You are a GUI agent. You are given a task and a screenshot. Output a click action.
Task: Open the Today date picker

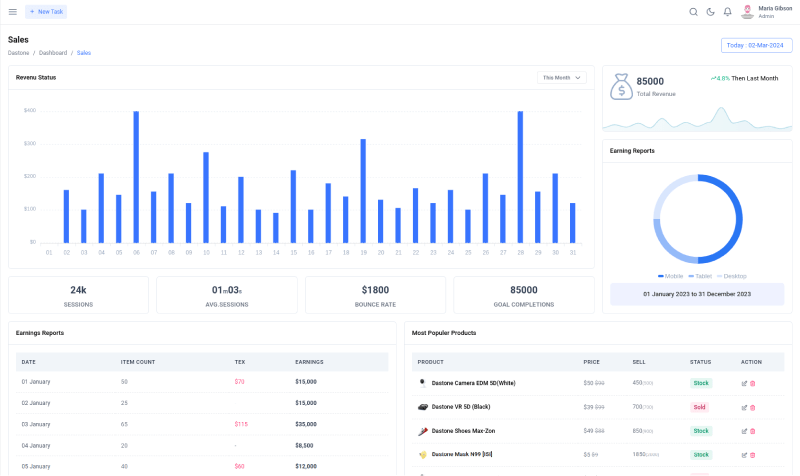click(755, 45)
